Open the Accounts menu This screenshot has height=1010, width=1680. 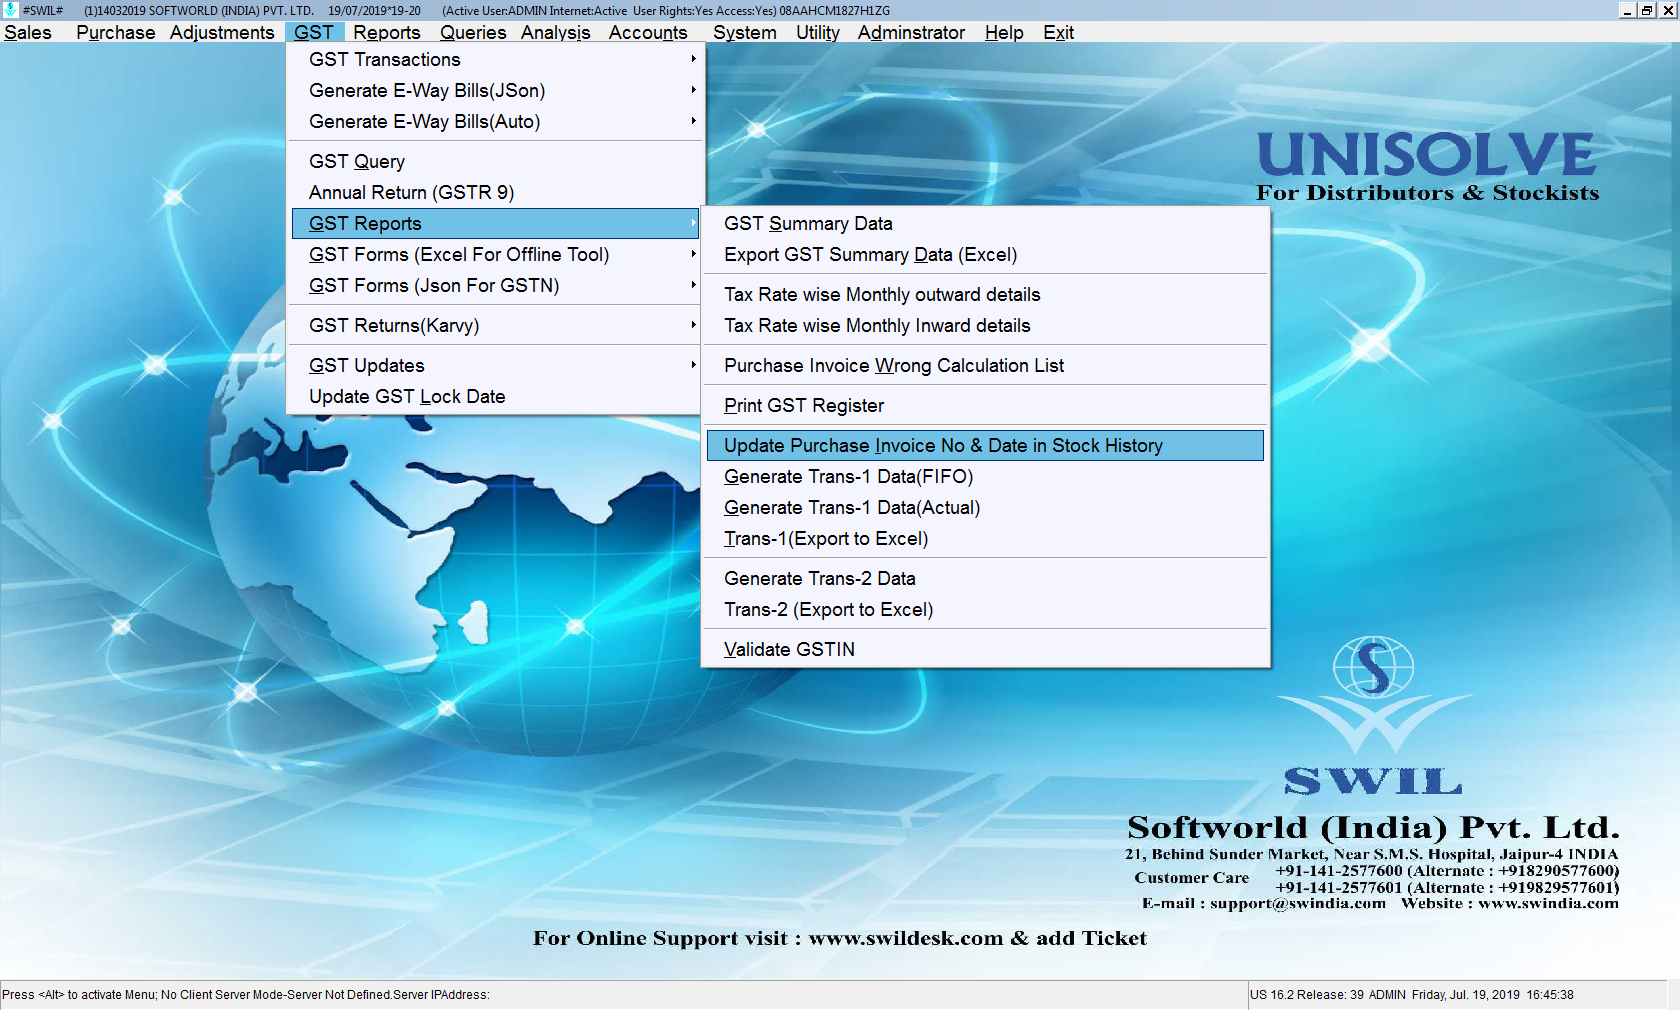pos(648,32)
